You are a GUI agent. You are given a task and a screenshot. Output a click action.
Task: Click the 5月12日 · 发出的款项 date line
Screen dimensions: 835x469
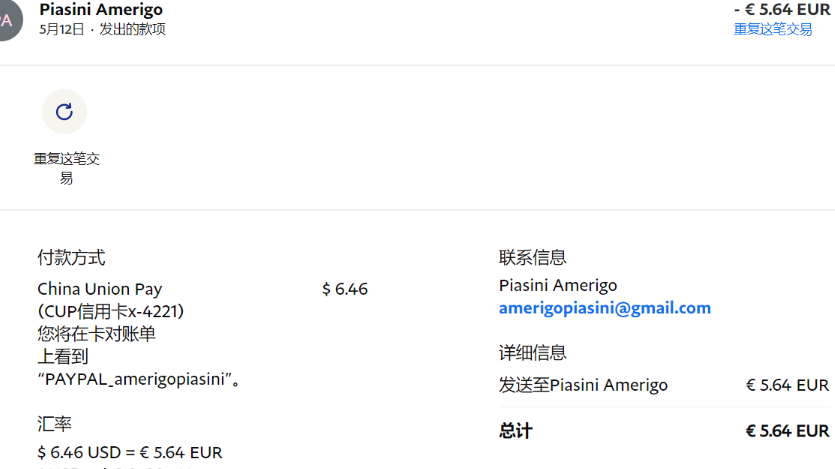point(102,29)
